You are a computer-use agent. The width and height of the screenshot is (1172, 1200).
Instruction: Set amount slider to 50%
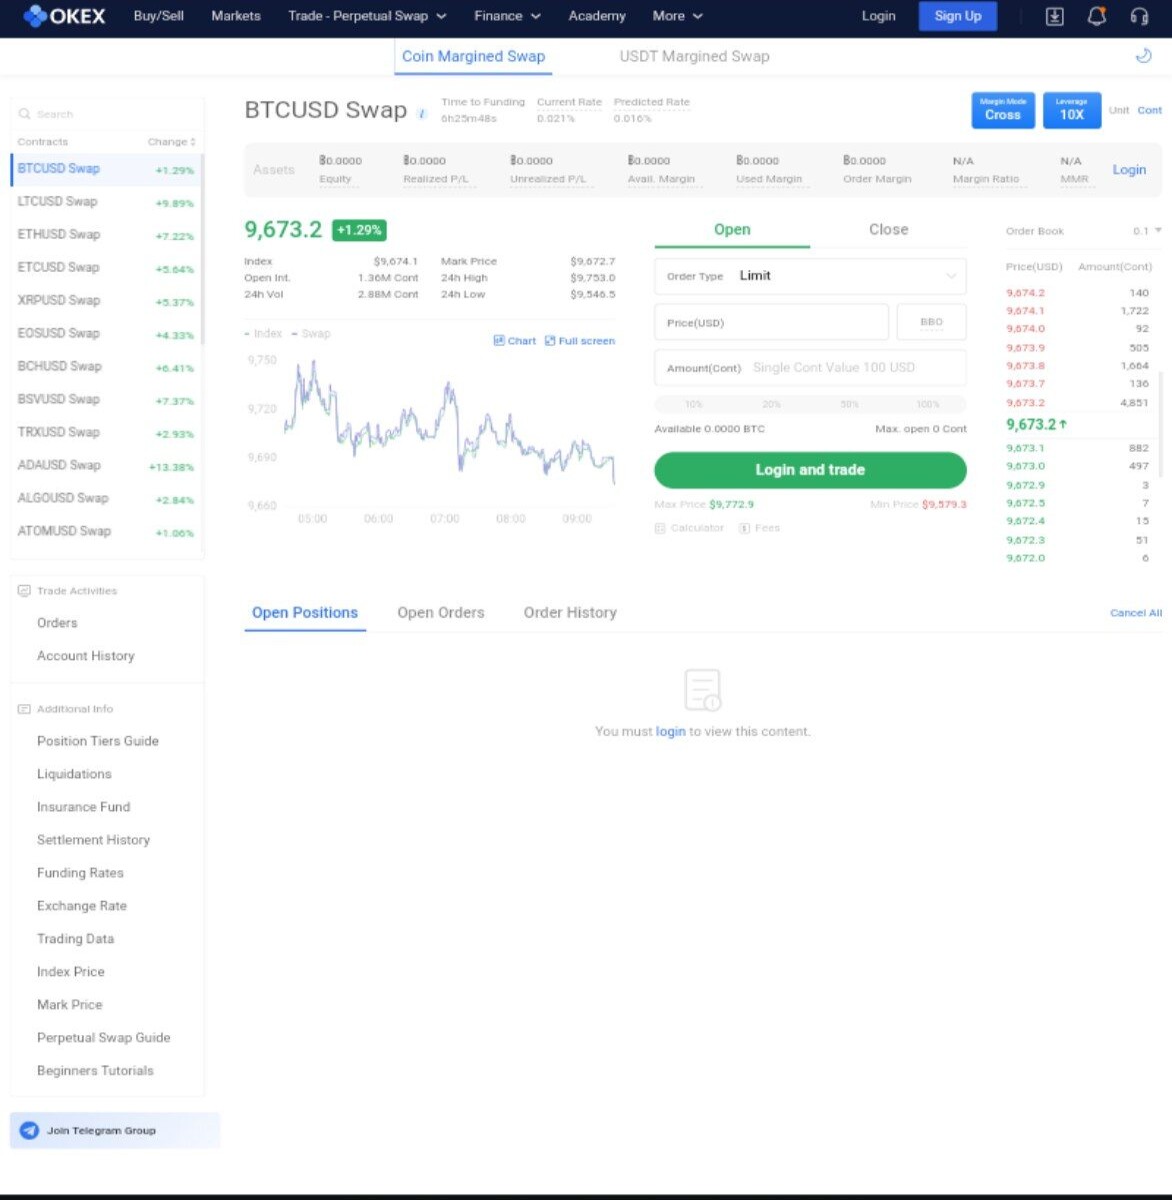pos(850,404)
